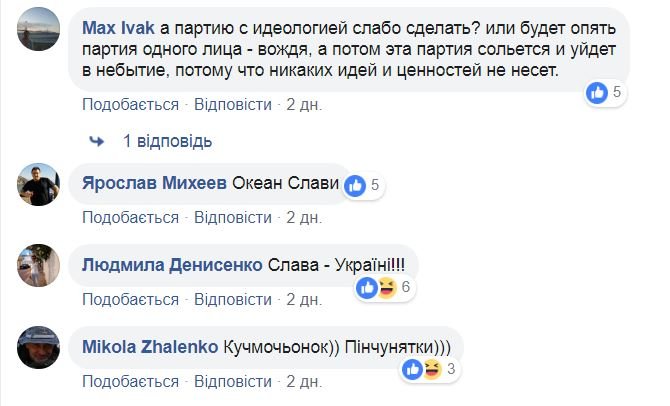Open Людмила Денисенко's avatar thumbnail

click(x=39, y=266)
